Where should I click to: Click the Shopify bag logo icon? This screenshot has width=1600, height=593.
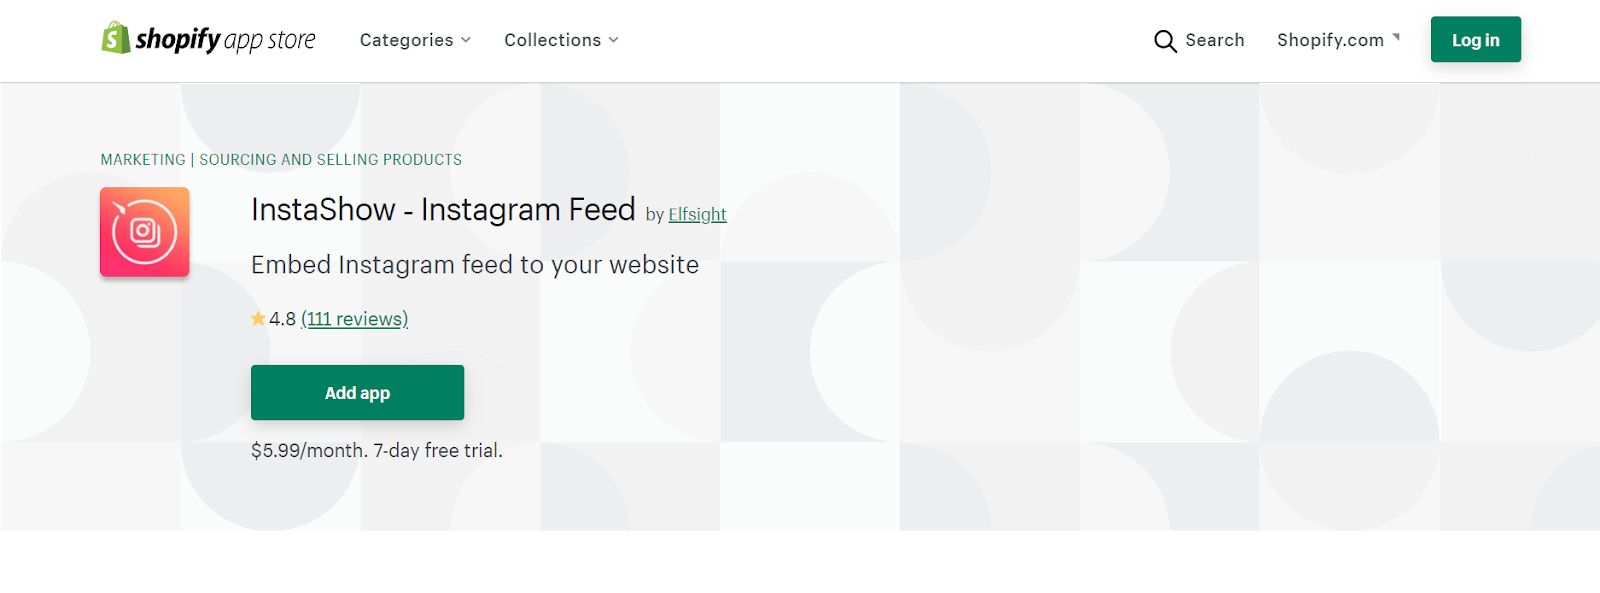[116, 38]
